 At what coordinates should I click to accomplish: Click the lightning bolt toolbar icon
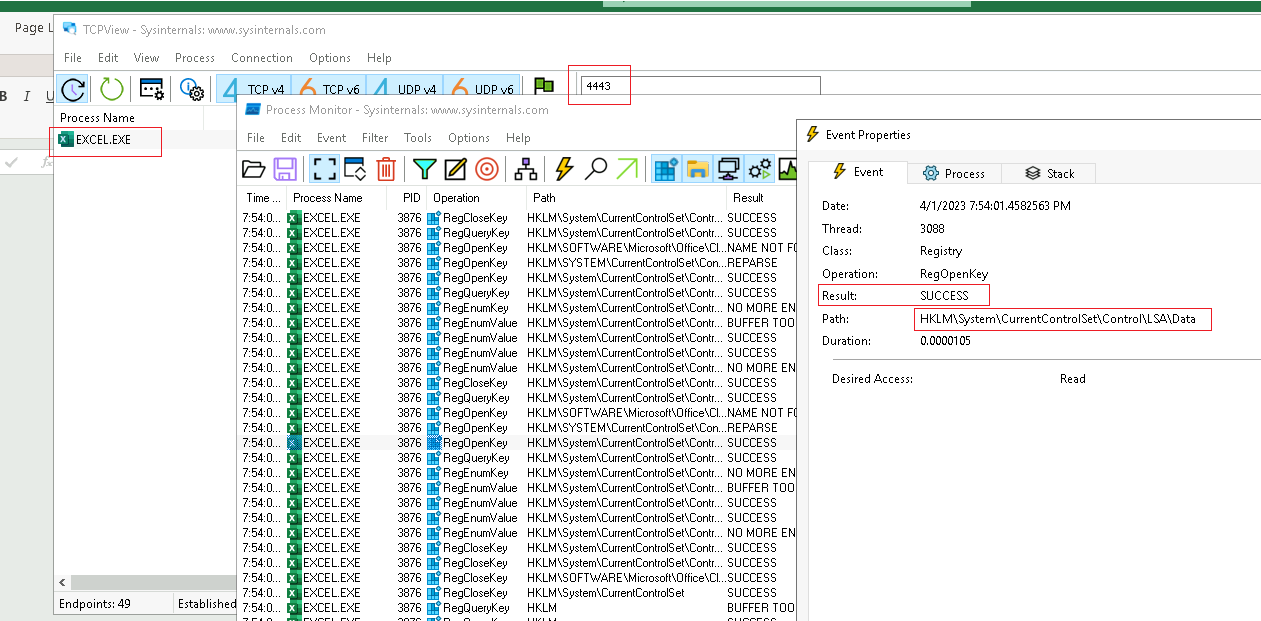(564, 169)
